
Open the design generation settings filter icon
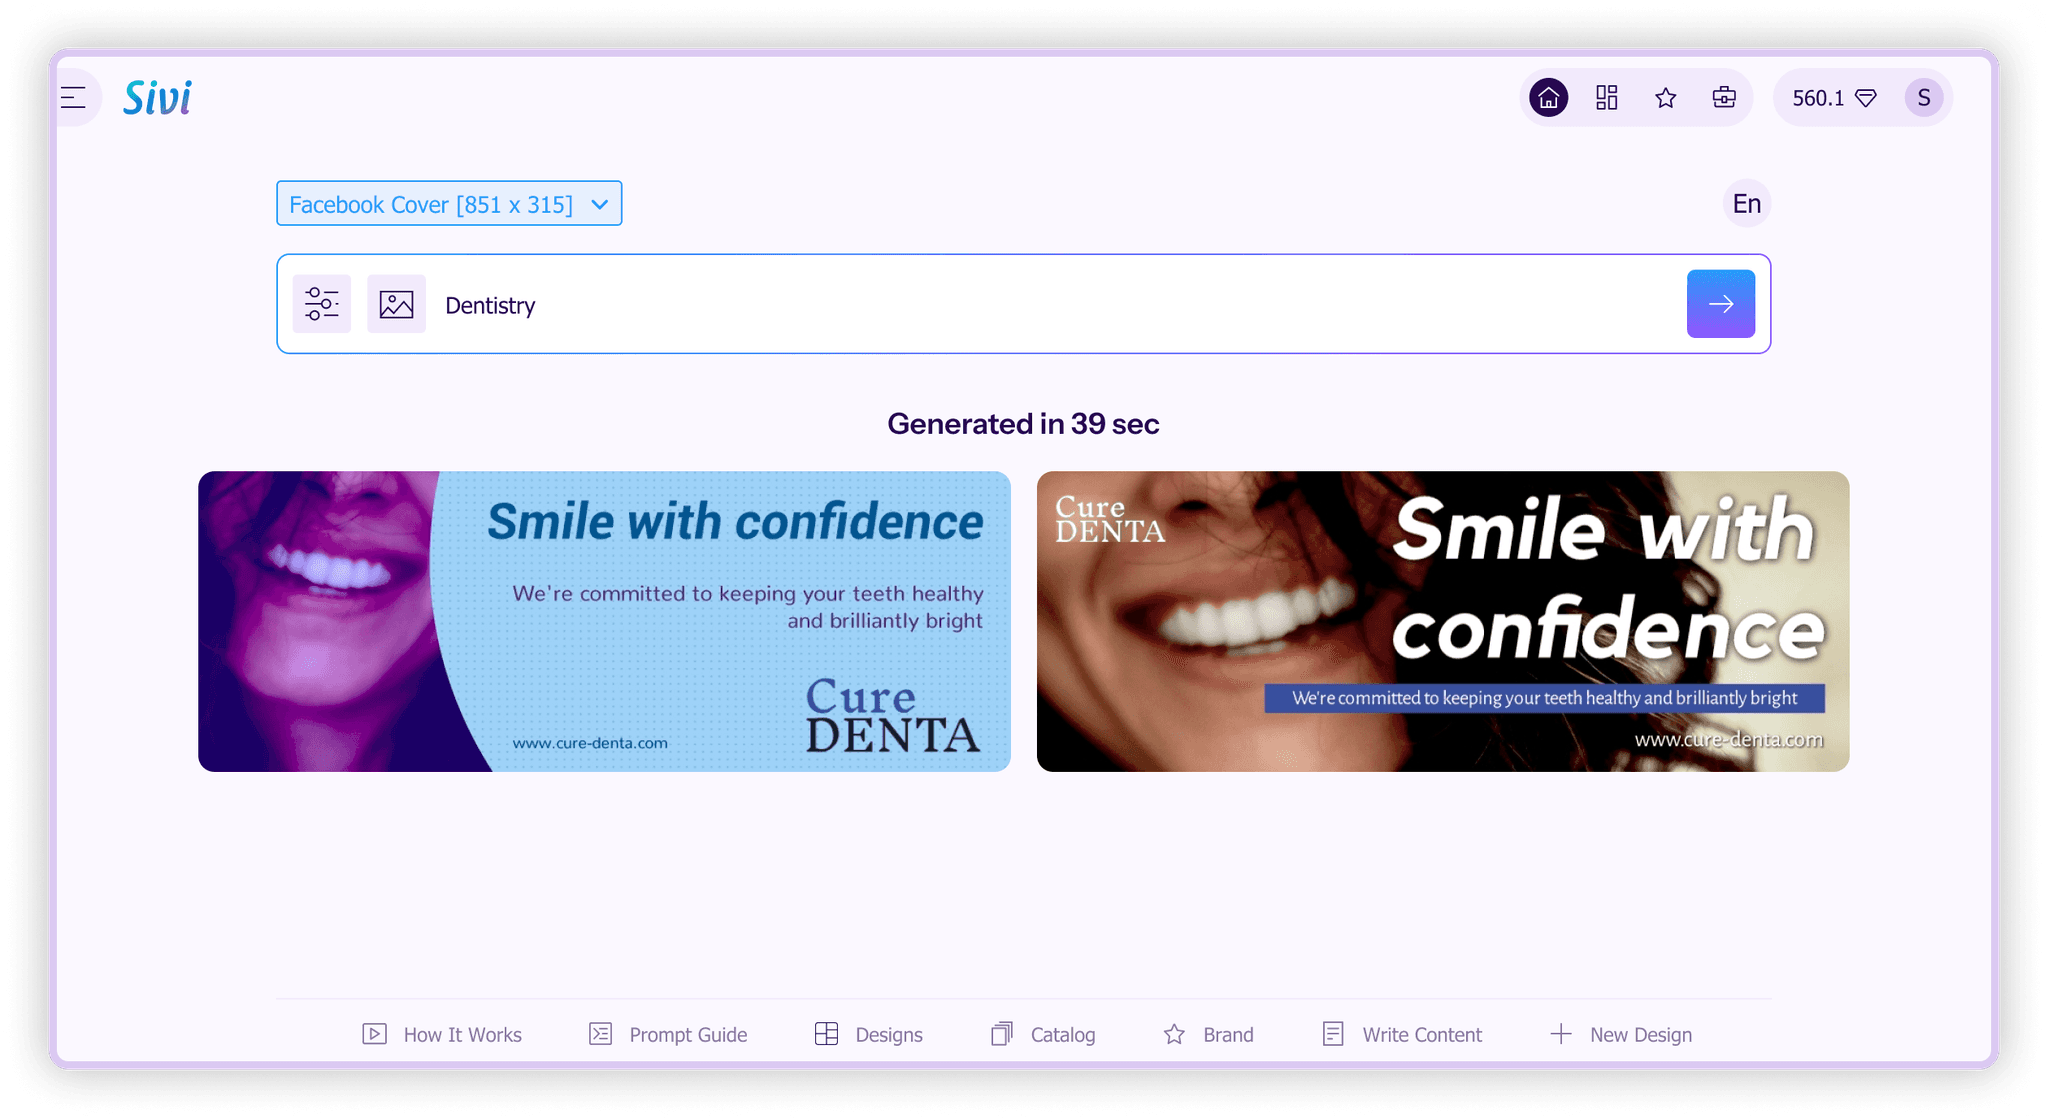pyautogui.click(x=321, y=304)
